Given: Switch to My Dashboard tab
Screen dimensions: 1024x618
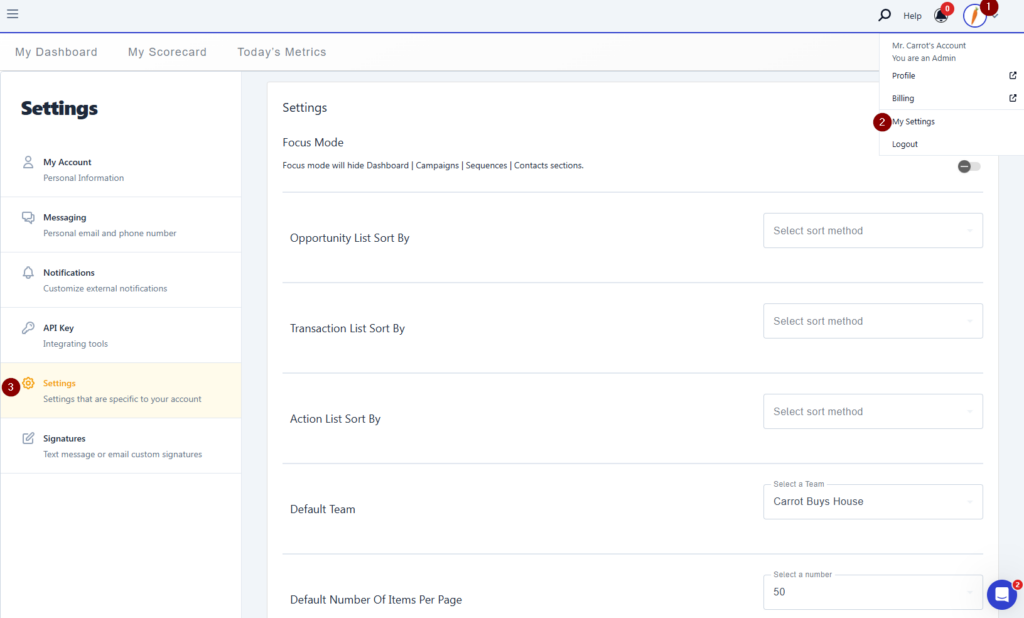Looking at the screenshot, I should pos(56,52).
